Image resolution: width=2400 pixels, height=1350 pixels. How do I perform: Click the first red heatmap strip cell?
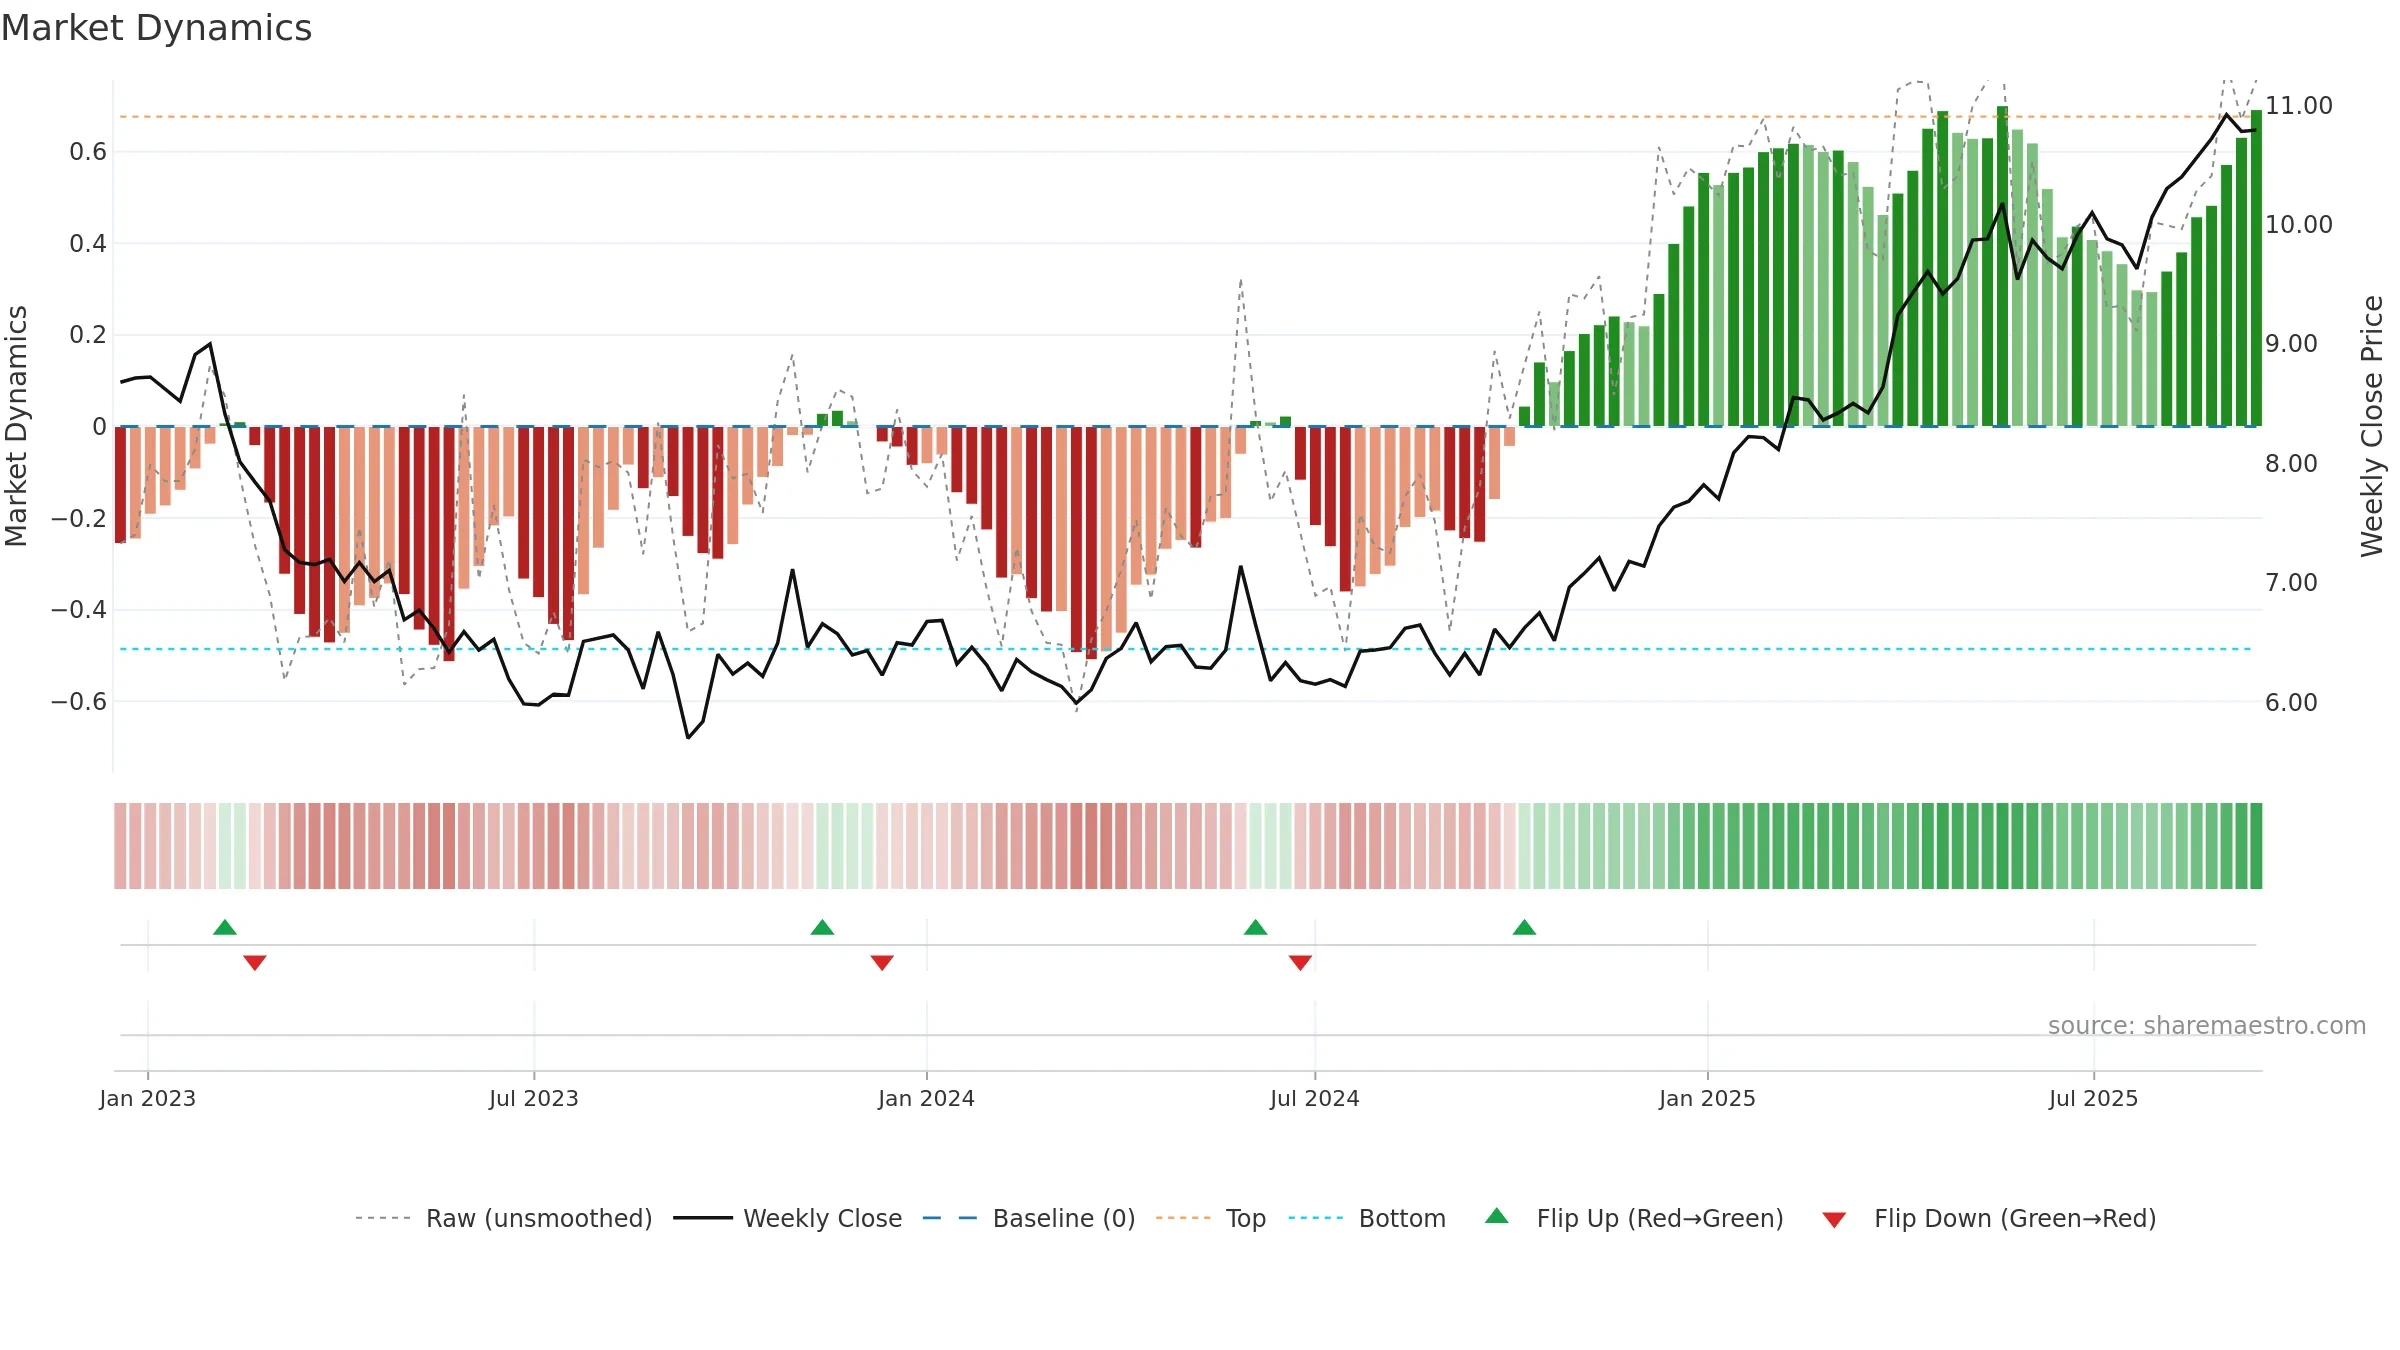120,846
